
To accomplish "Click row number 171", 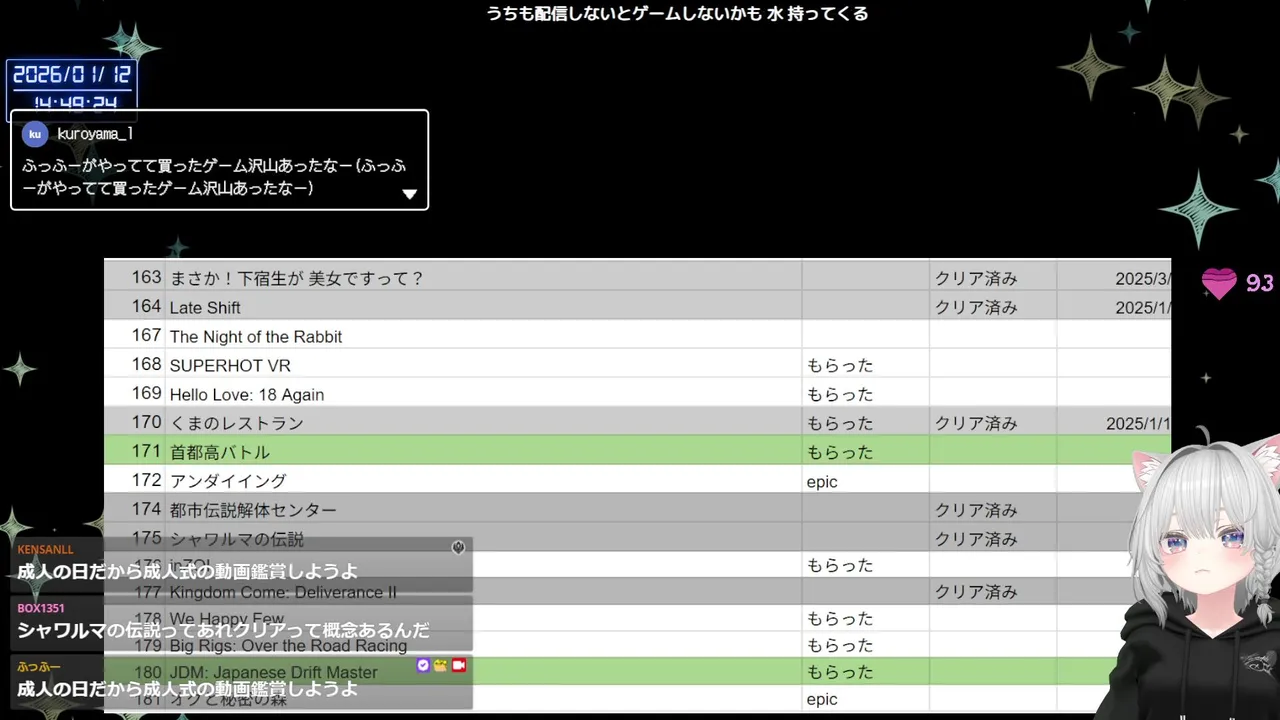I will click(146, 451).
